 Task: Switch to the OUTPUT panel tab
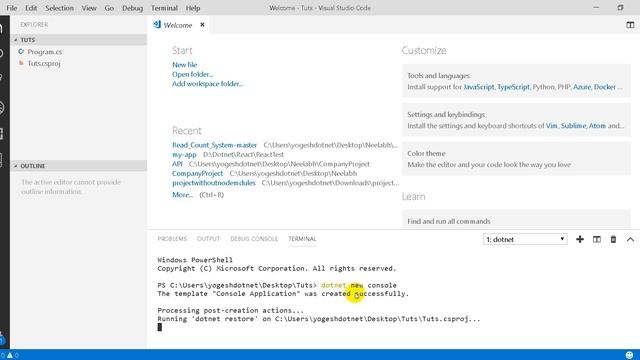pyautogui.click(x=208, y=239)
